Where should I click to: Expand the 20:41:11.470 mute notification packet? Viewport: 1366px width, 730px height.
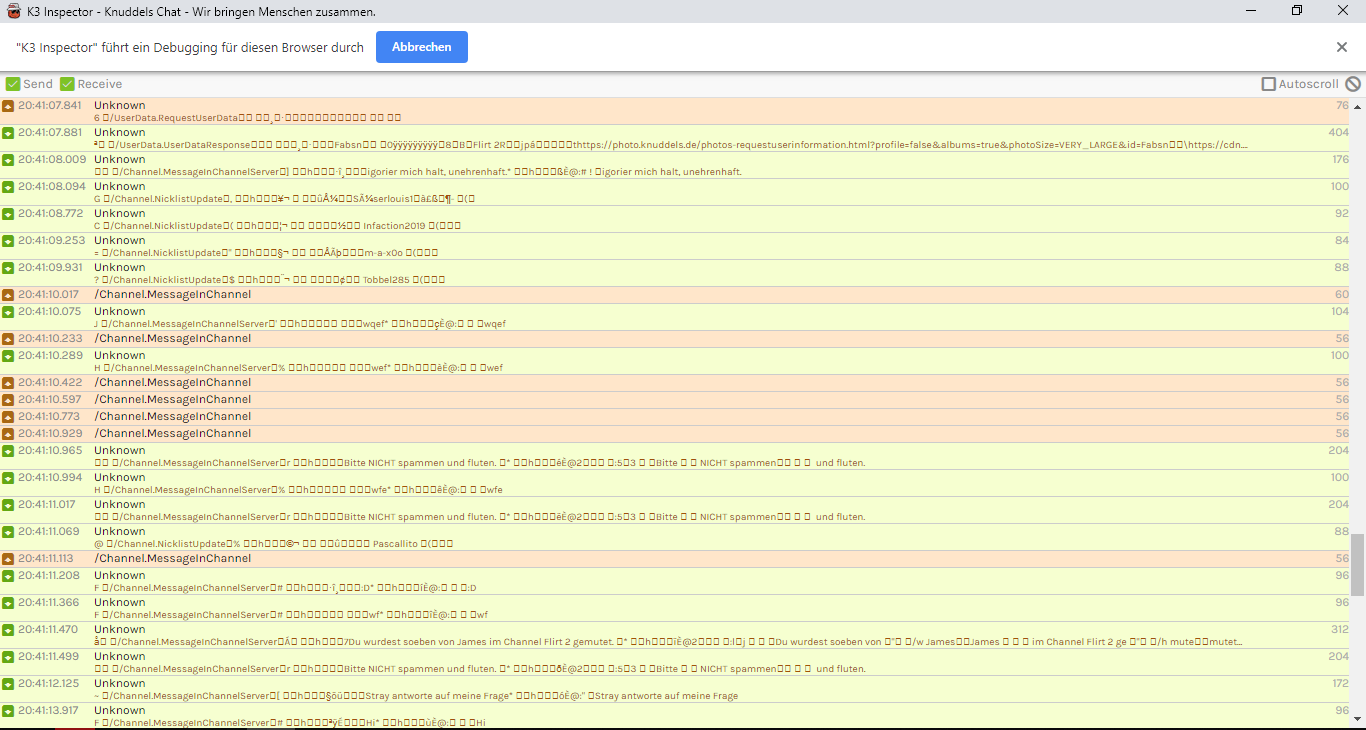pos(670,636)
